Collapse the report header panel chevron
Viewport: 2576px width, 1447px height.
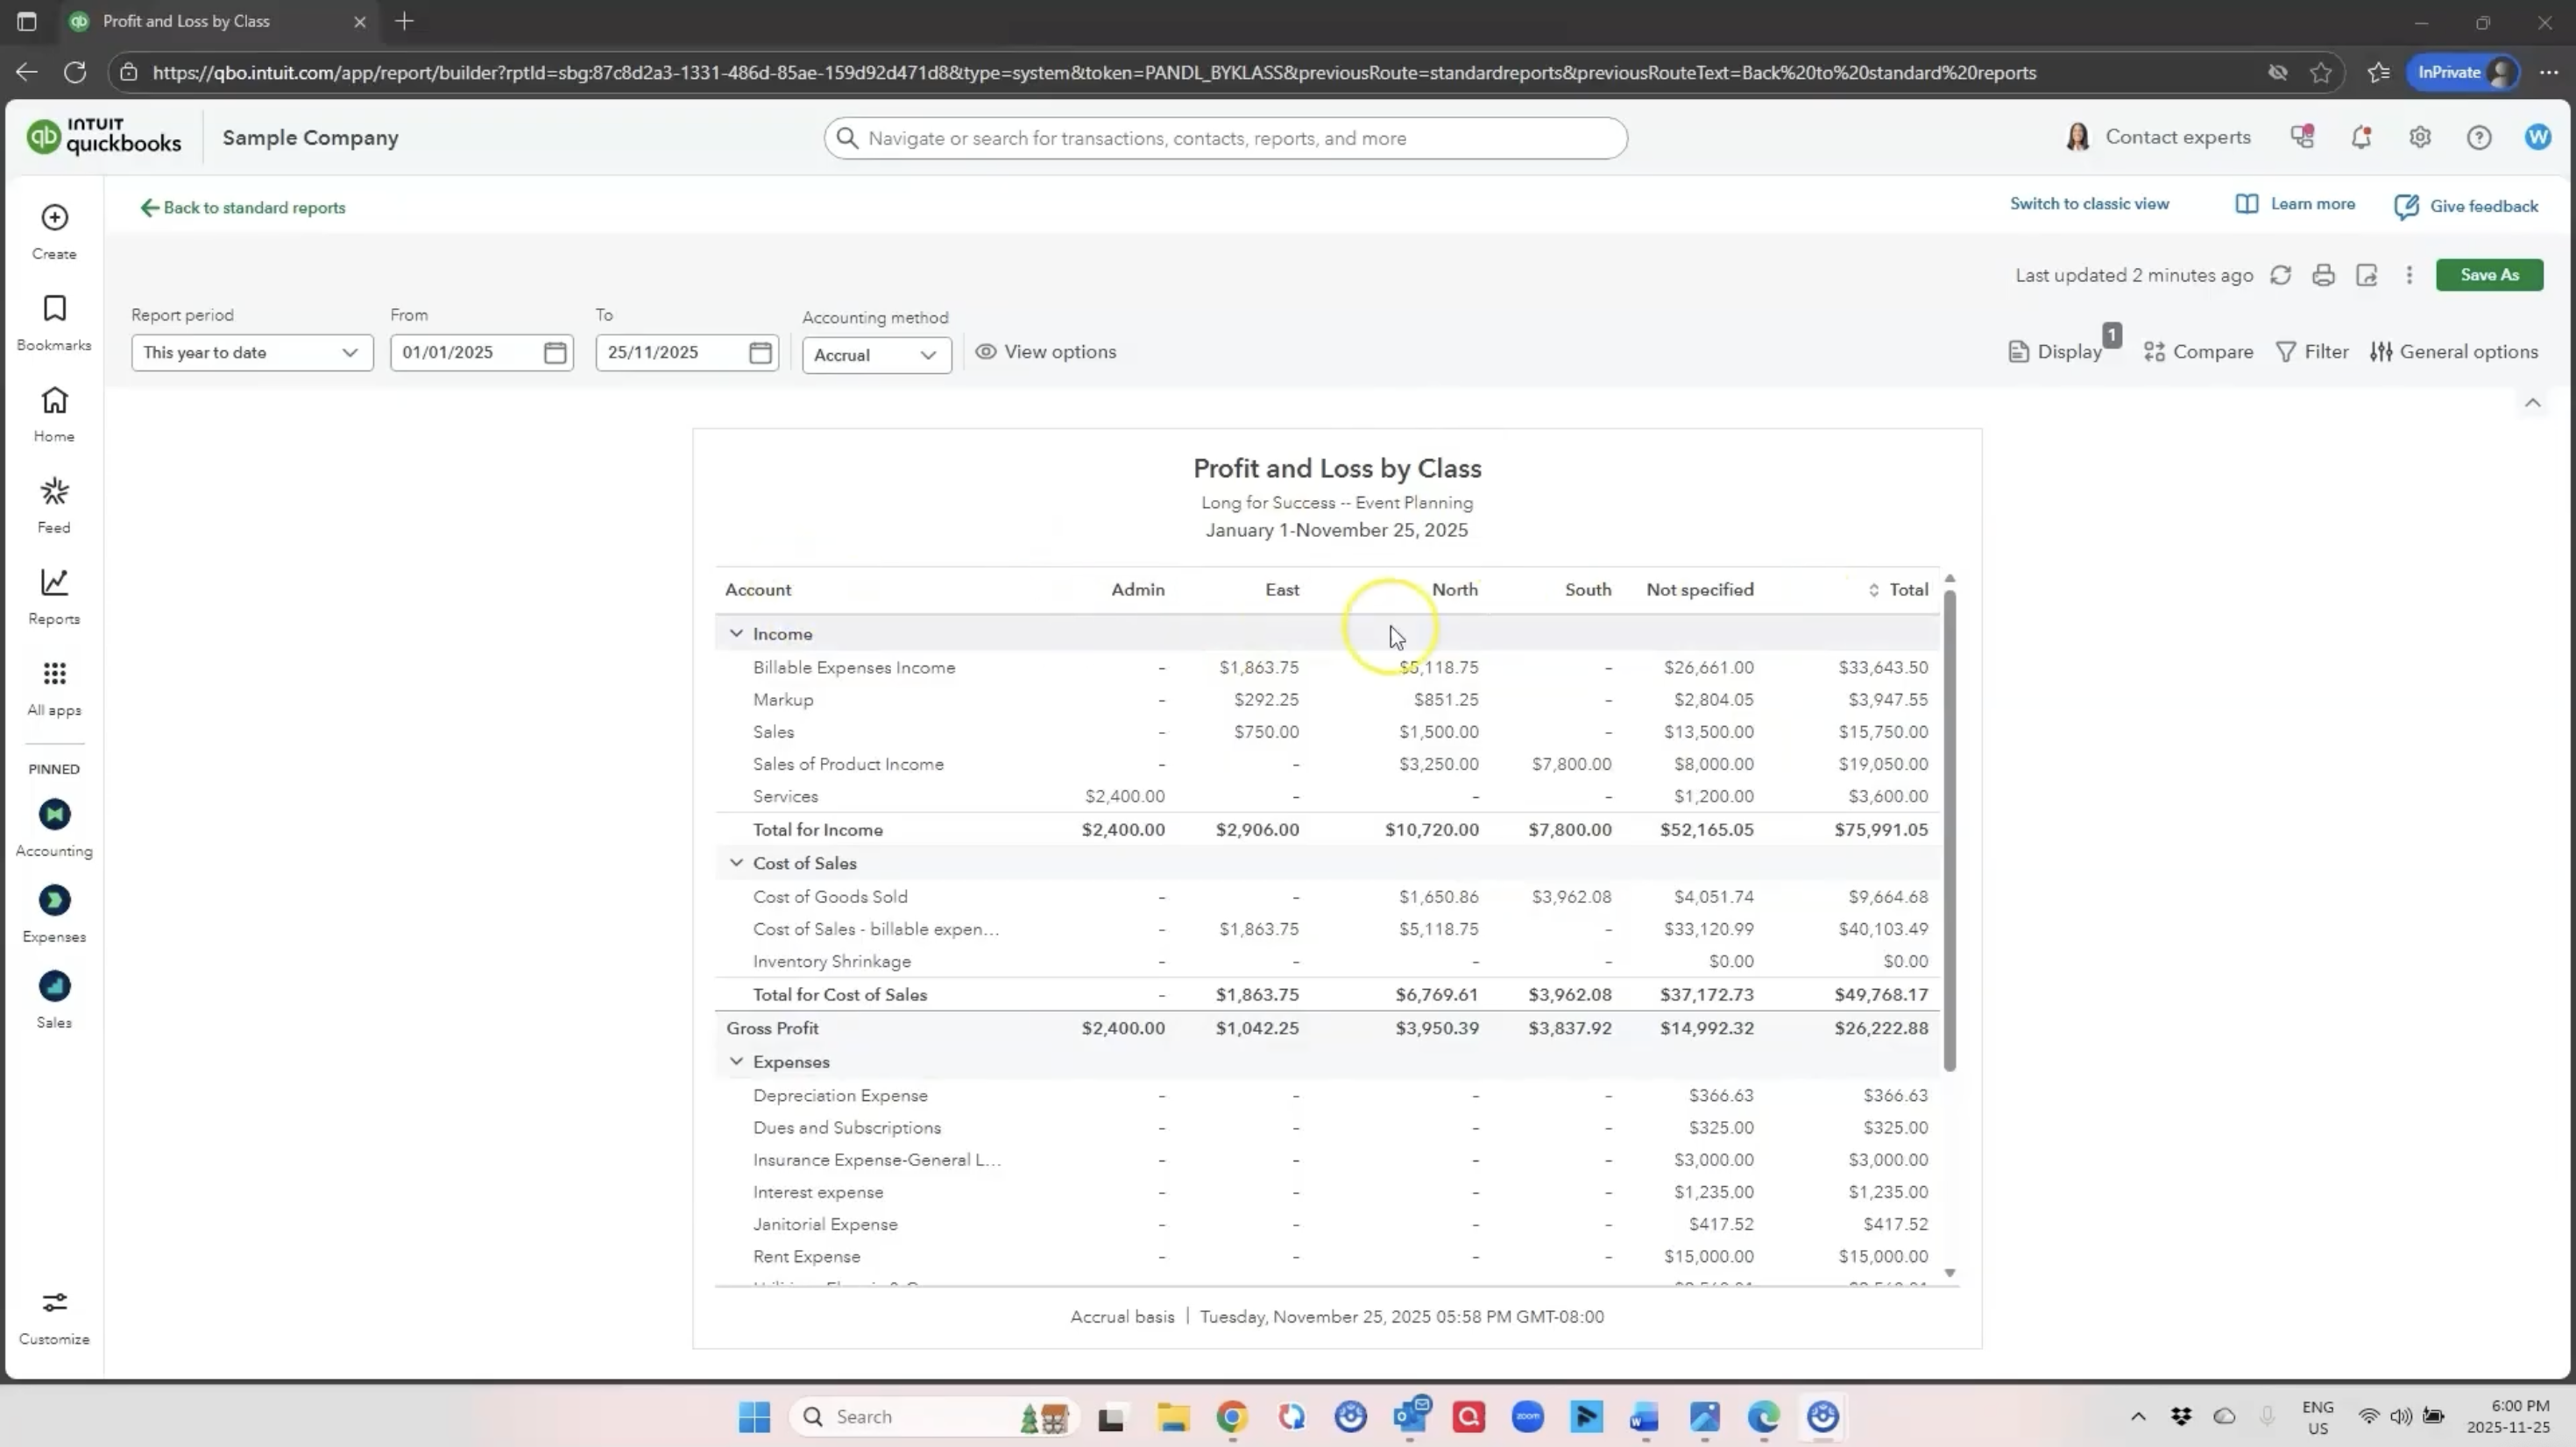pyautogui.click(x=2532, y=403)
